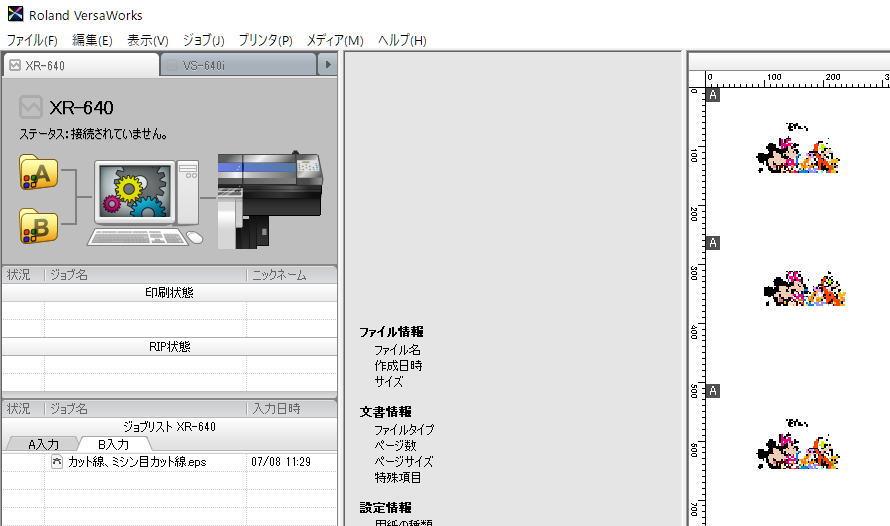Click the ページサイズ label
Image resolution: width=890 pixels, height=526 pixels.
pos(403,461)
